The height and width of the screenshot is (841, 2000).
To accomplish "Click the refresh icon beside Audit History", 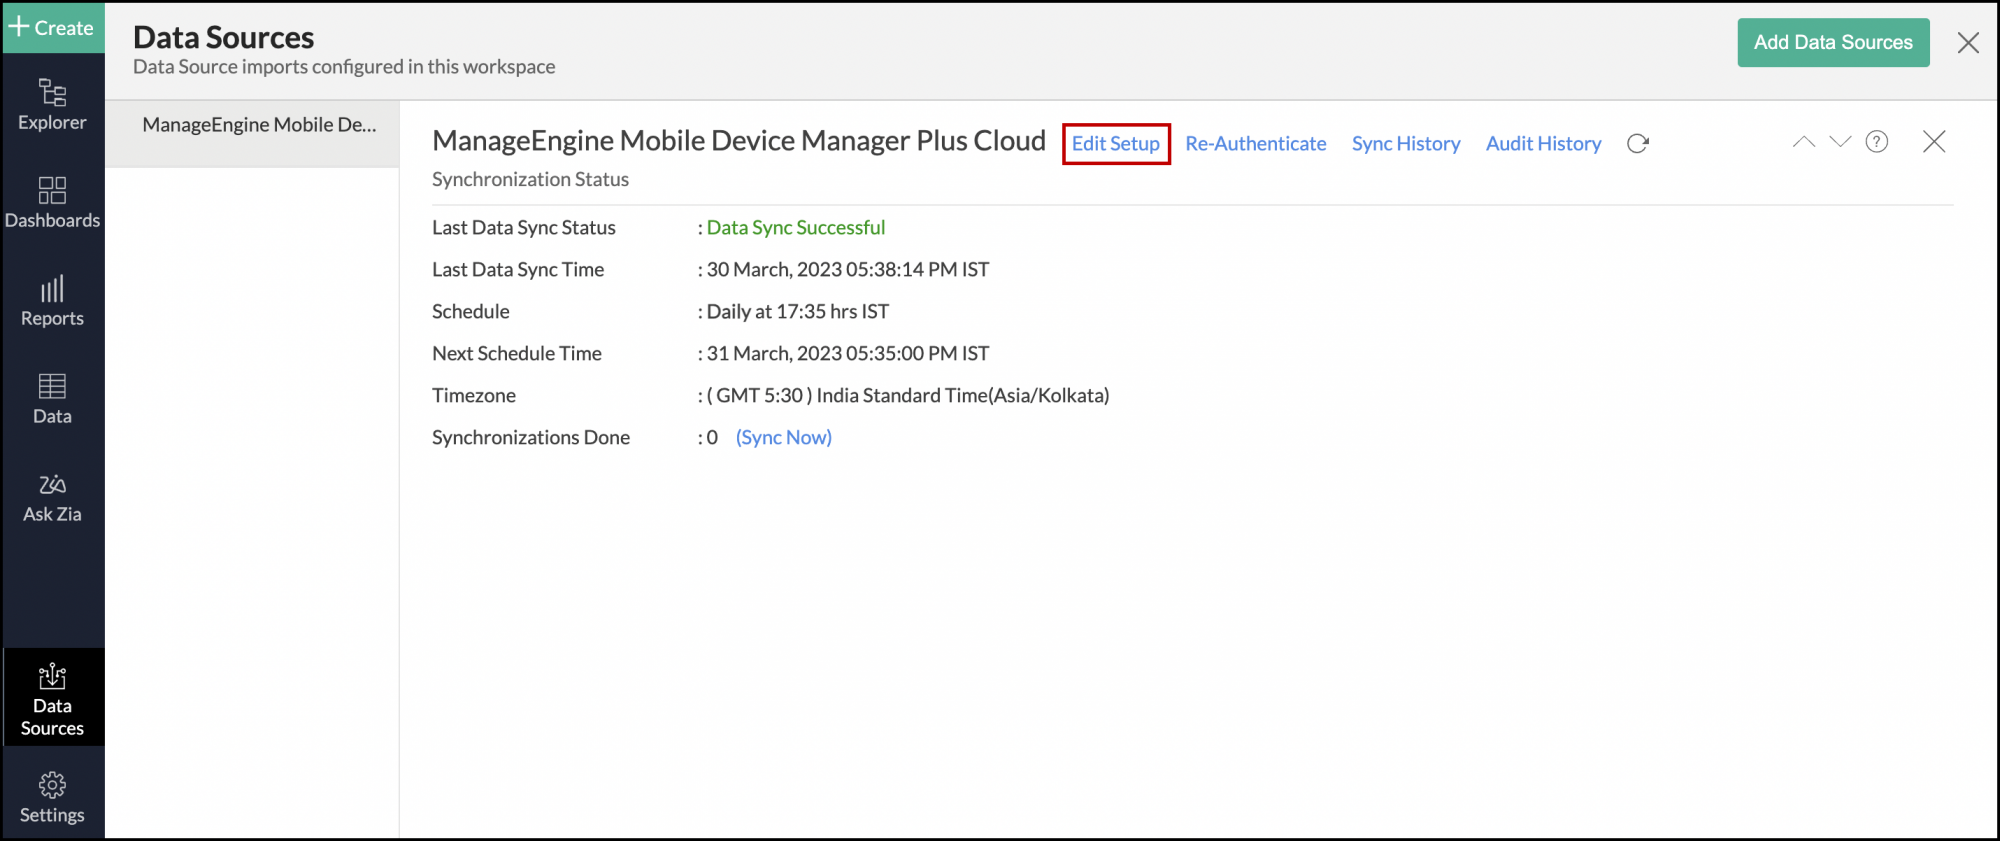I will pyautogui.click(x=1637, y=144).
